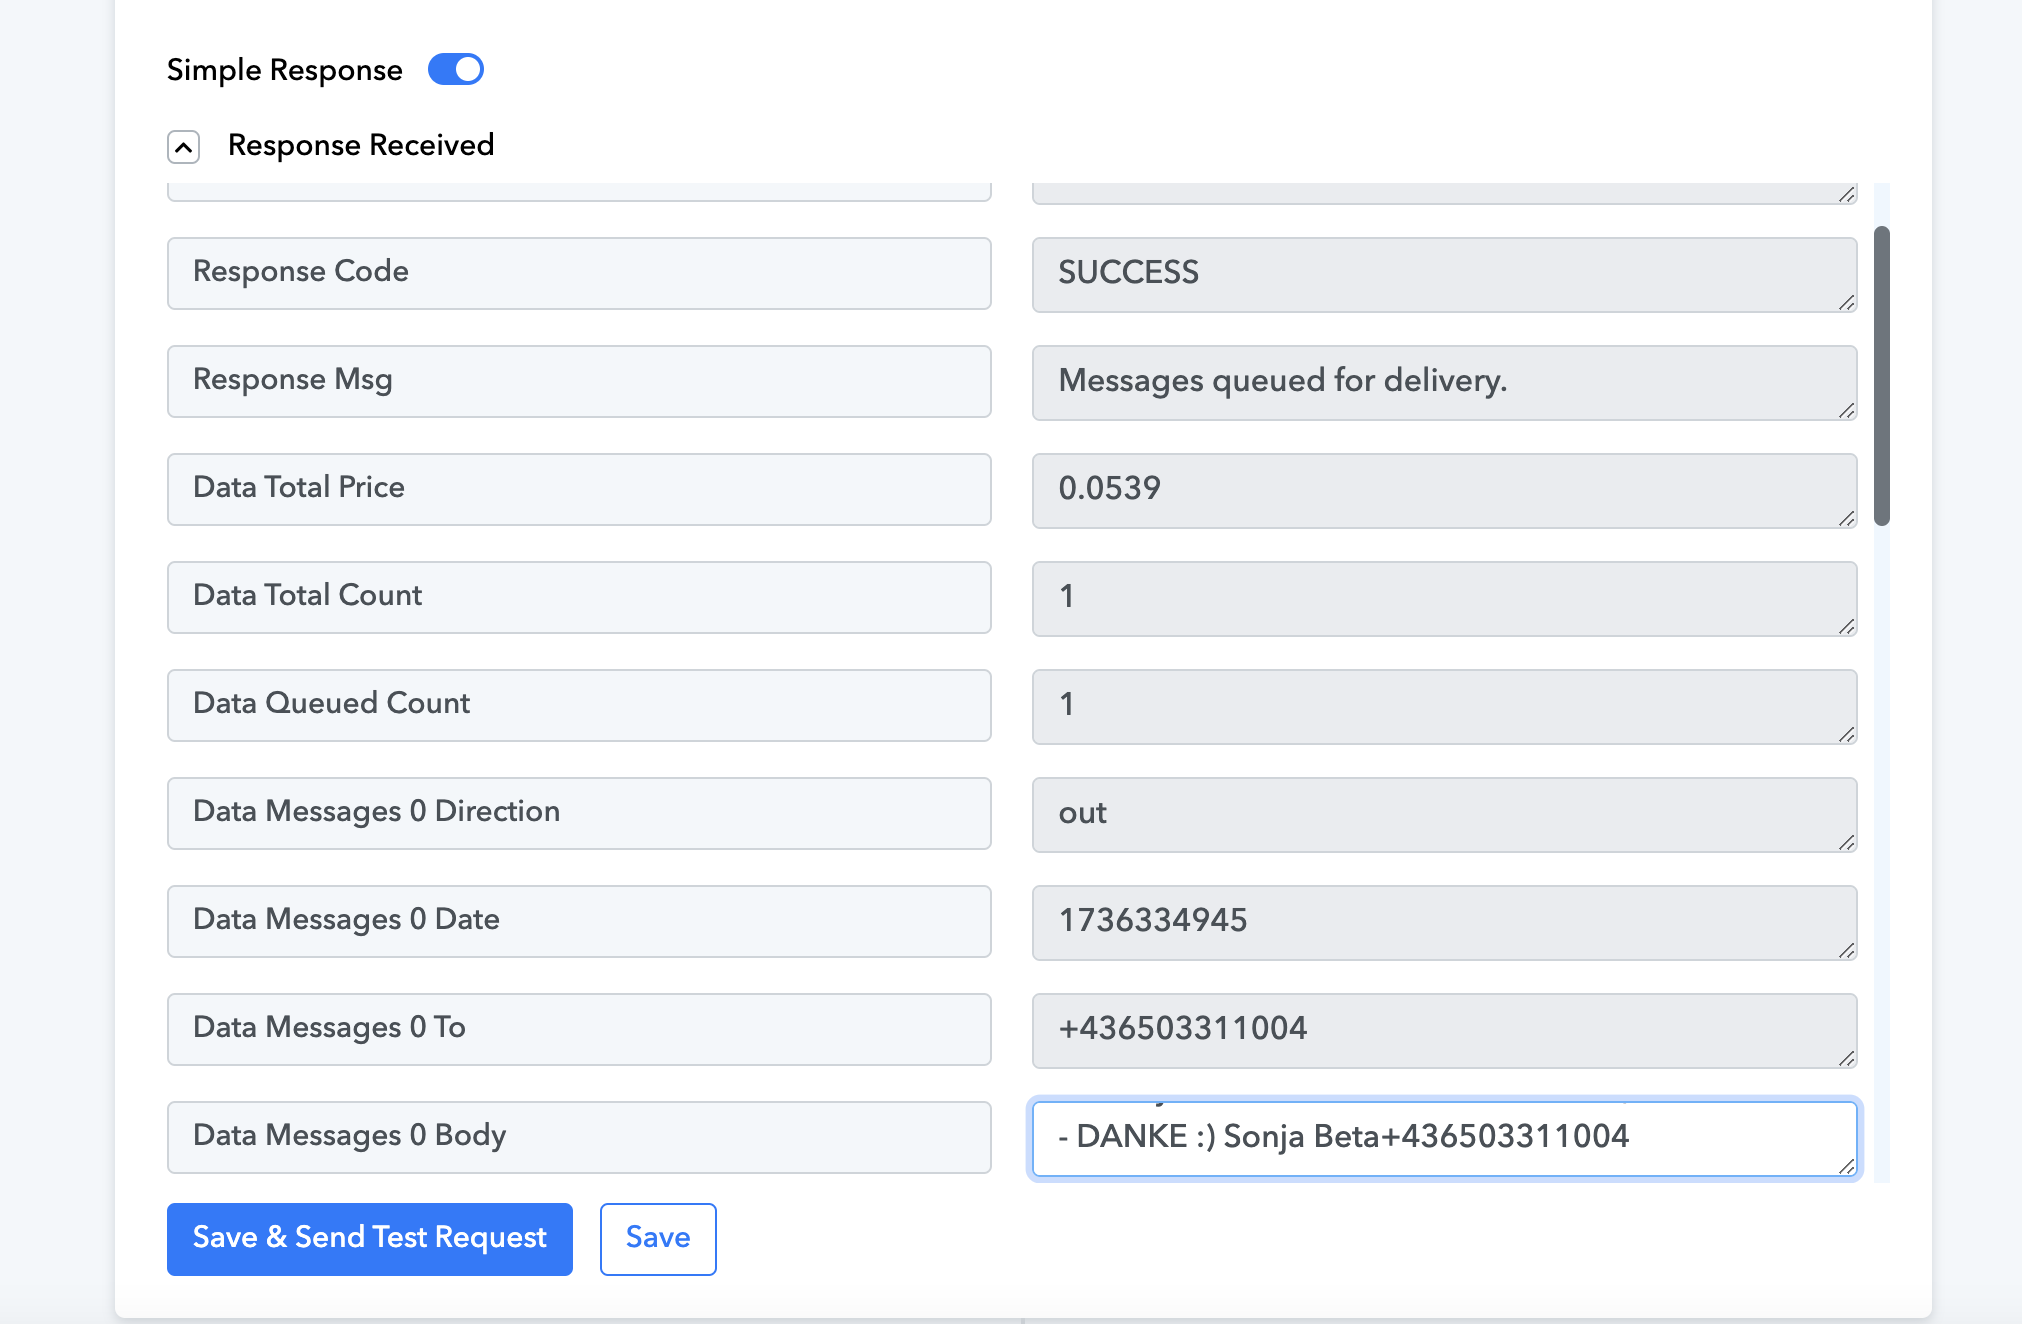Edit the Data Messages 0 Date field
The width and height of the screenshot is (2022, 1324).
point(1446,919)
